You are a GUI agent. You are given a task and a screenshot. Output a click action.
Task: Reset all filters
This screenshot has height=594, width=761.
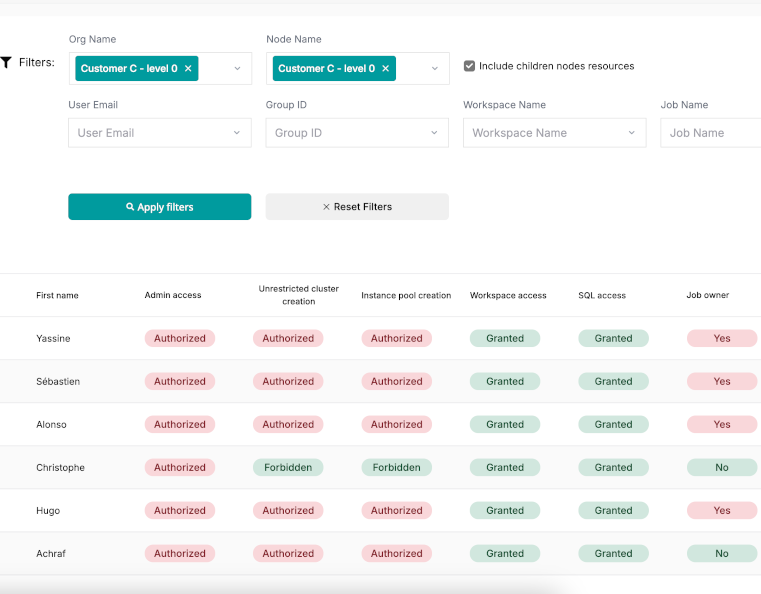357,207
